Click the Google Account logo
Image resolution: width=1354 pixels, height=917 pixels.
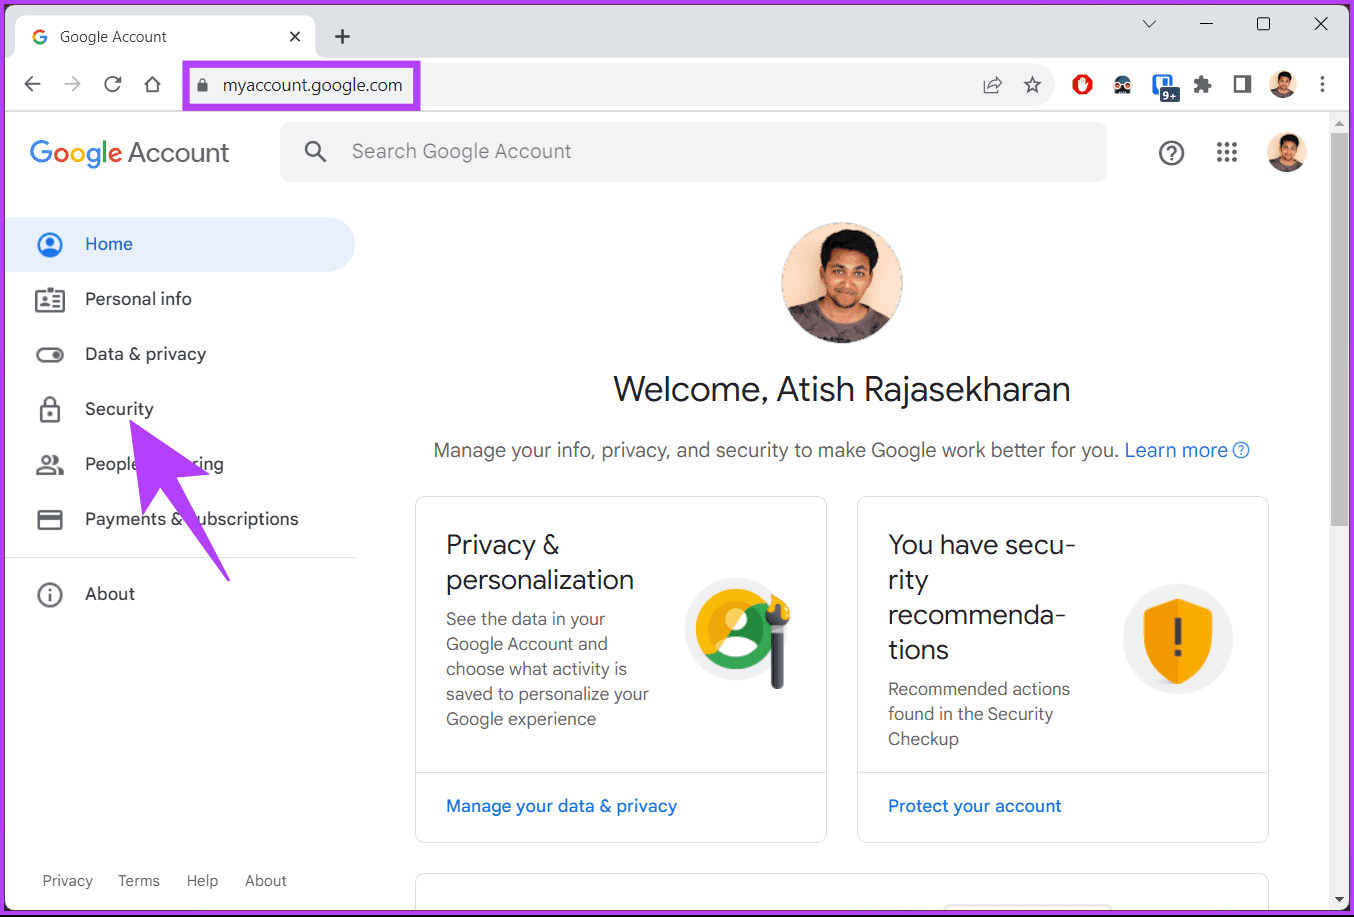129,153
